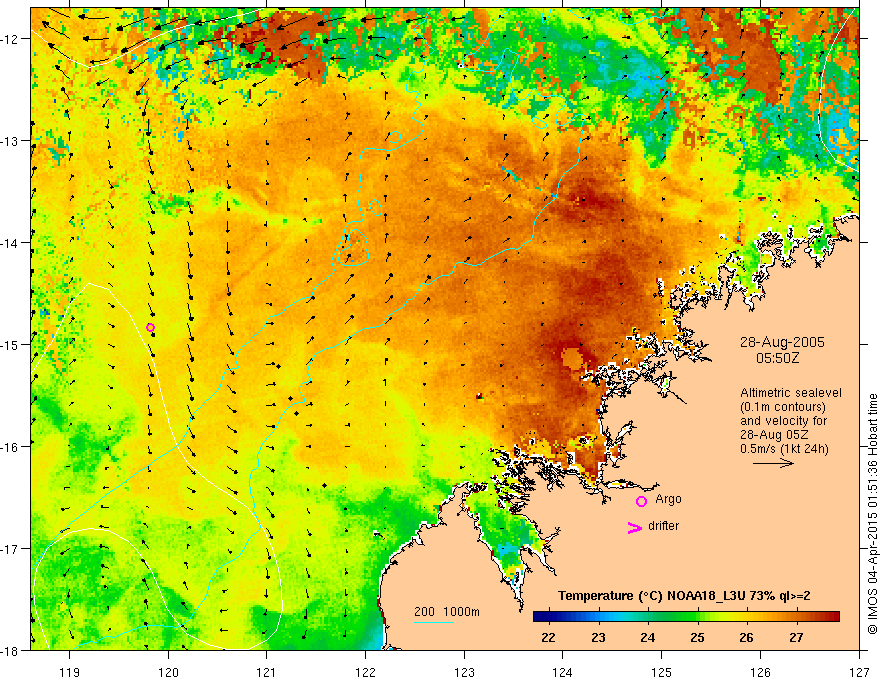Click the 25 label on the colorbar
The height and width of the screenshot is (680, 880).
click(698, 637)
